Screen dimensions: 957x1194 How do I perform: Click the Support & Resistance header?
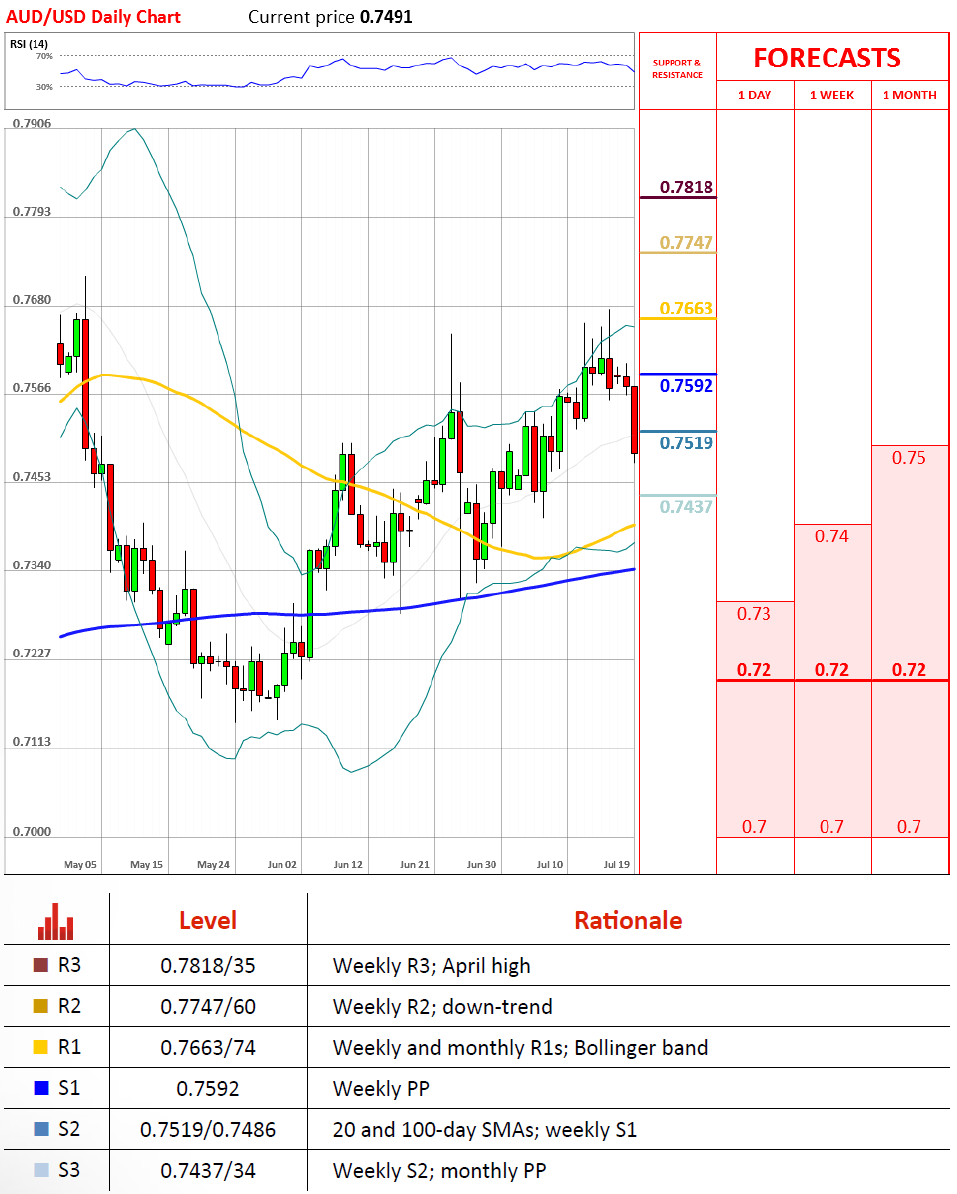pyautogui.click(x=677, y=69)
